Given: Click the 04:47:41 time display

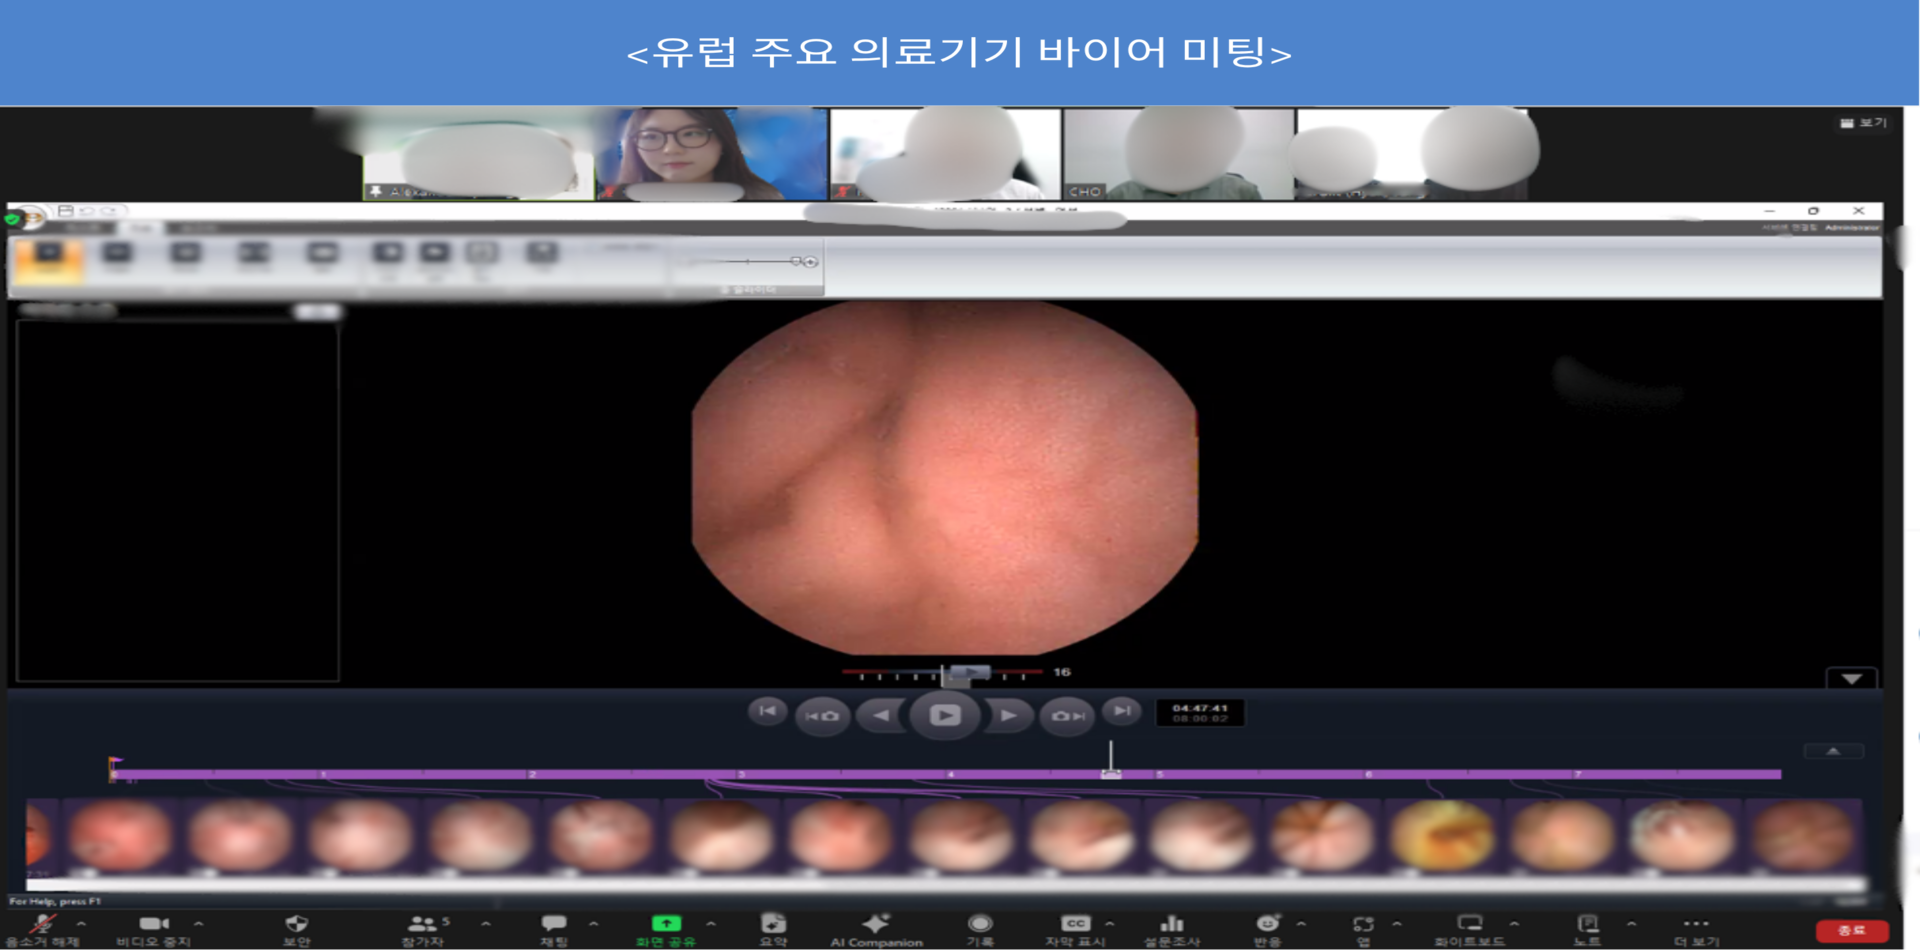Looking at the screenshot, I should click(1199, 708).
